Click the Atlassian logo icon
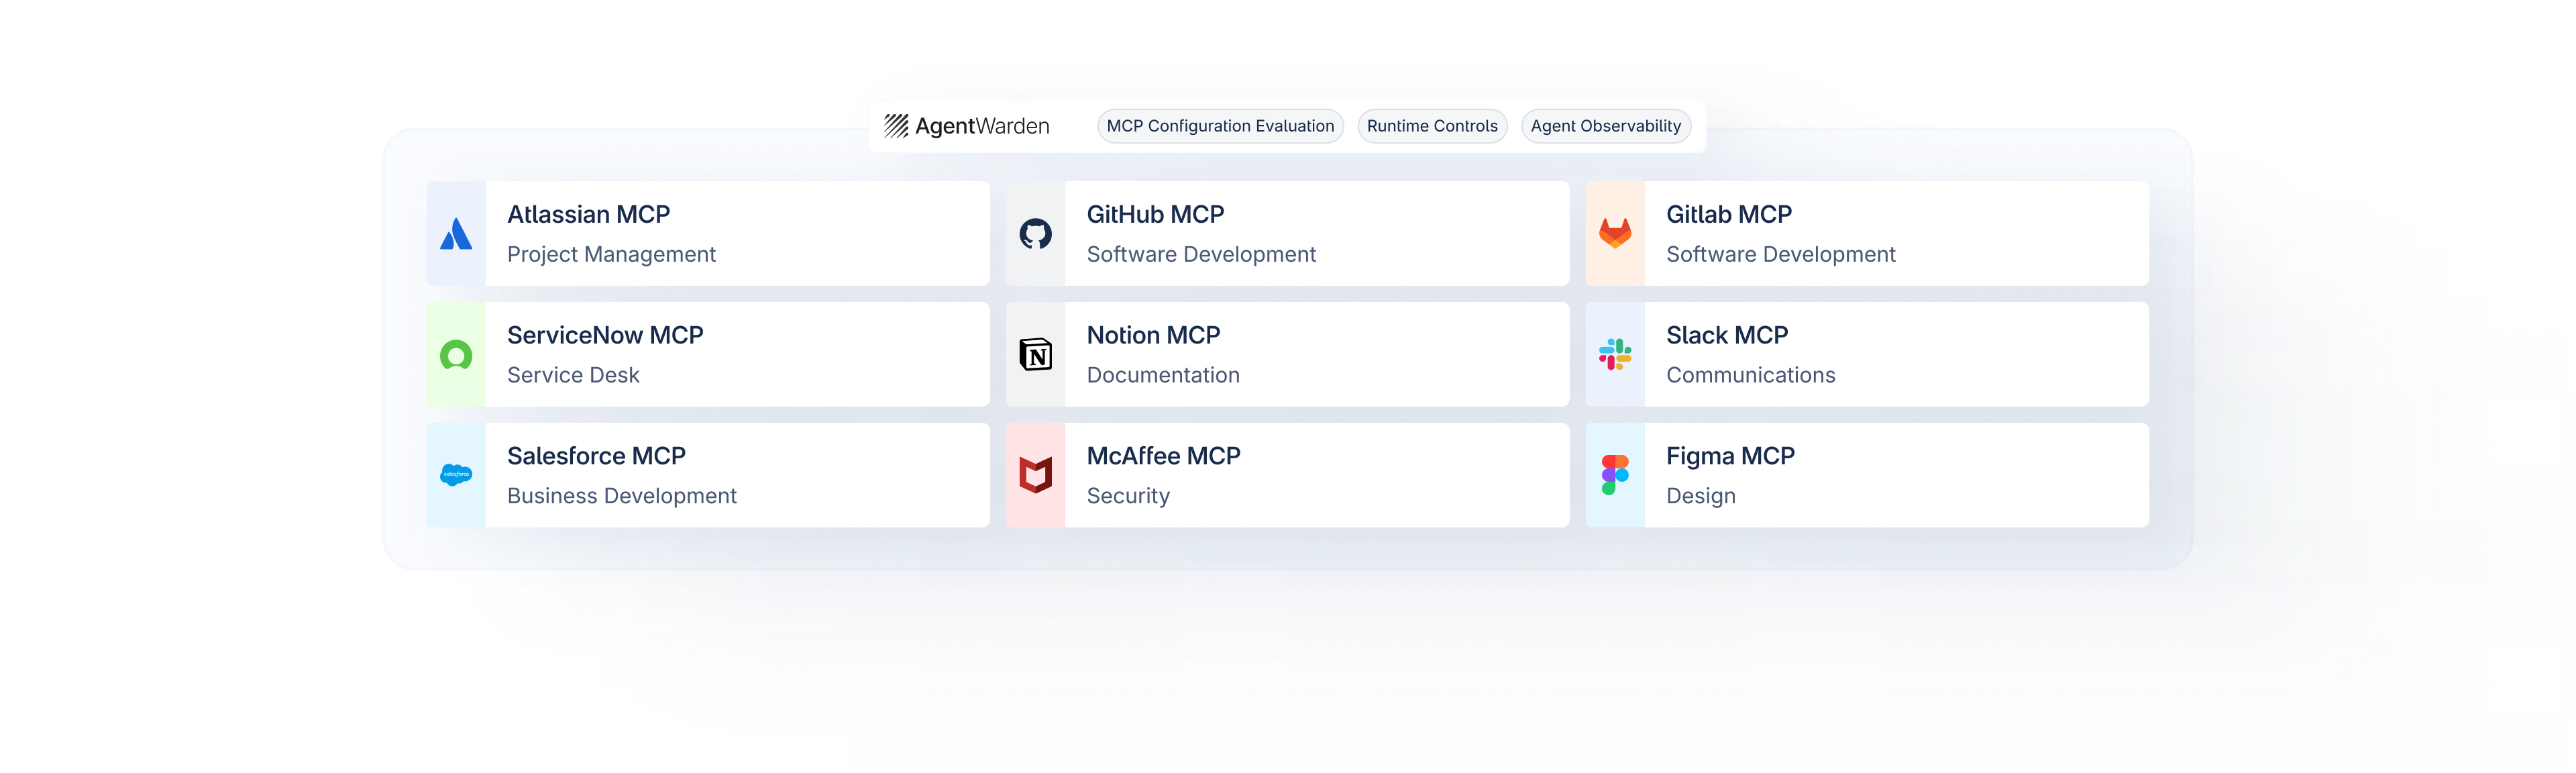 456,234
